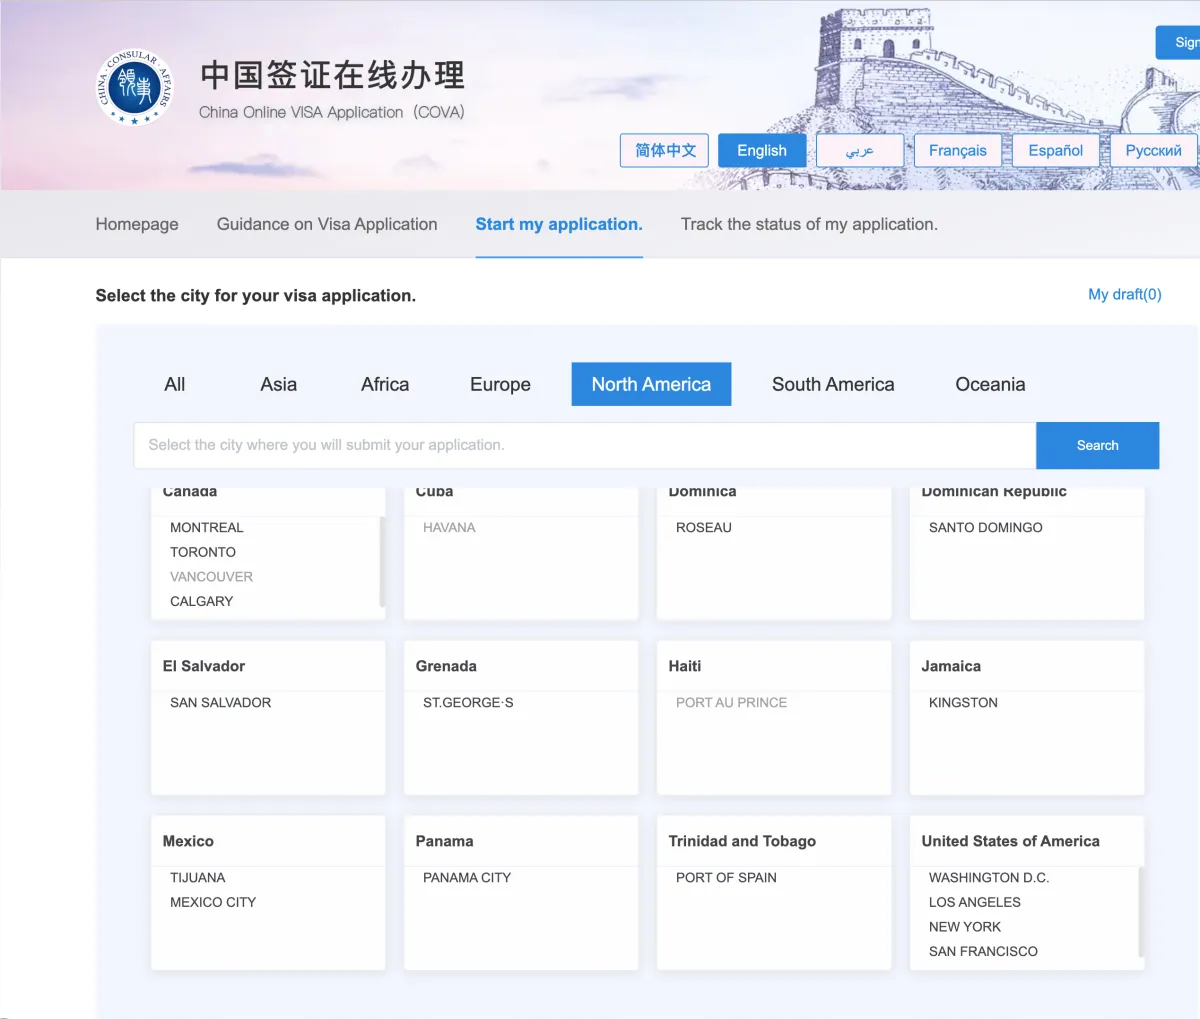This screenshot has height=1019, width=1200.
Task: Select the Arabic language option
Action: (859, 150)
